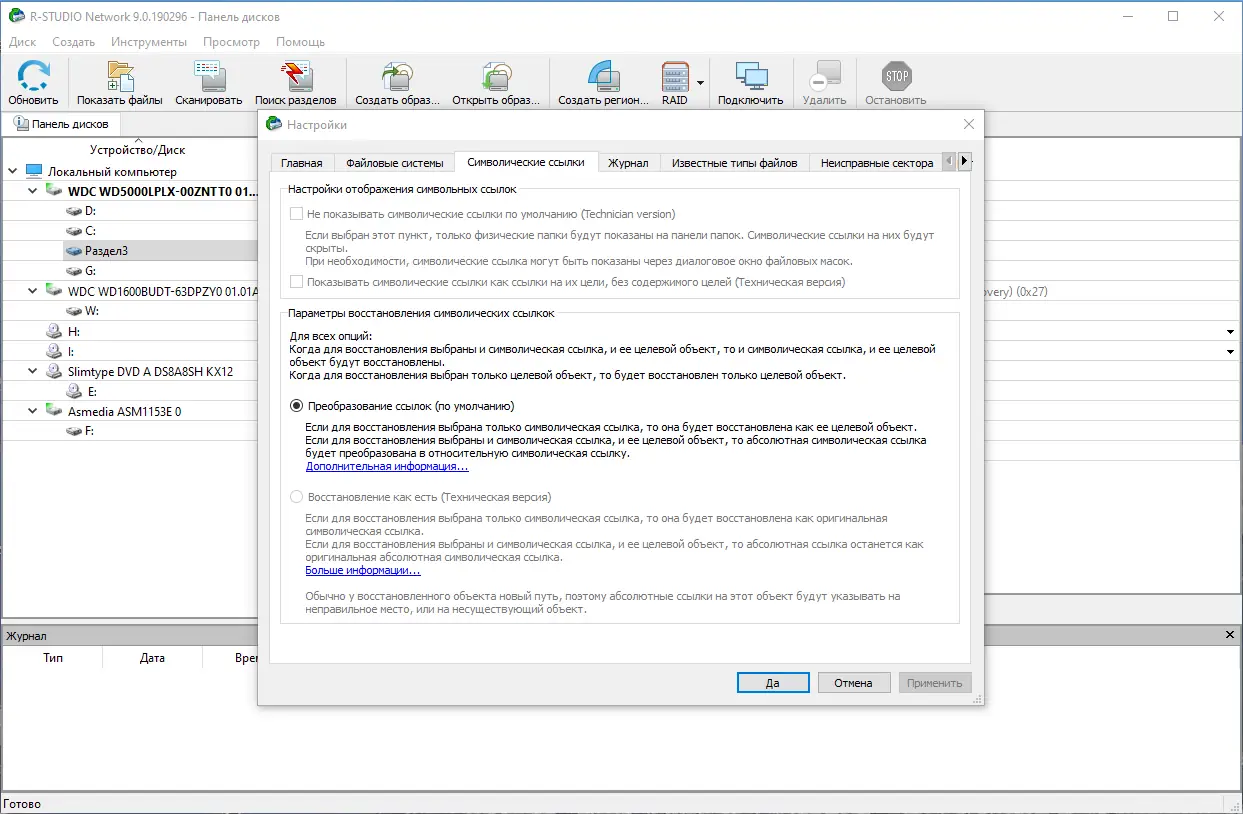The height and width of the screenshot is (814, 1243).
Task: Click drive icon next to F:
Action: coord(74,431)
